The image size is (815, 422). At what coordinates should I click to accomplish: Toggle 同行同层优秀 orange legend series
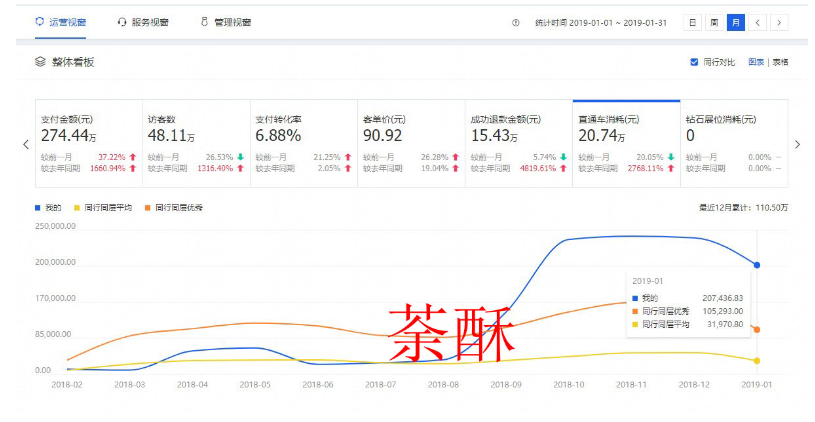174,208
